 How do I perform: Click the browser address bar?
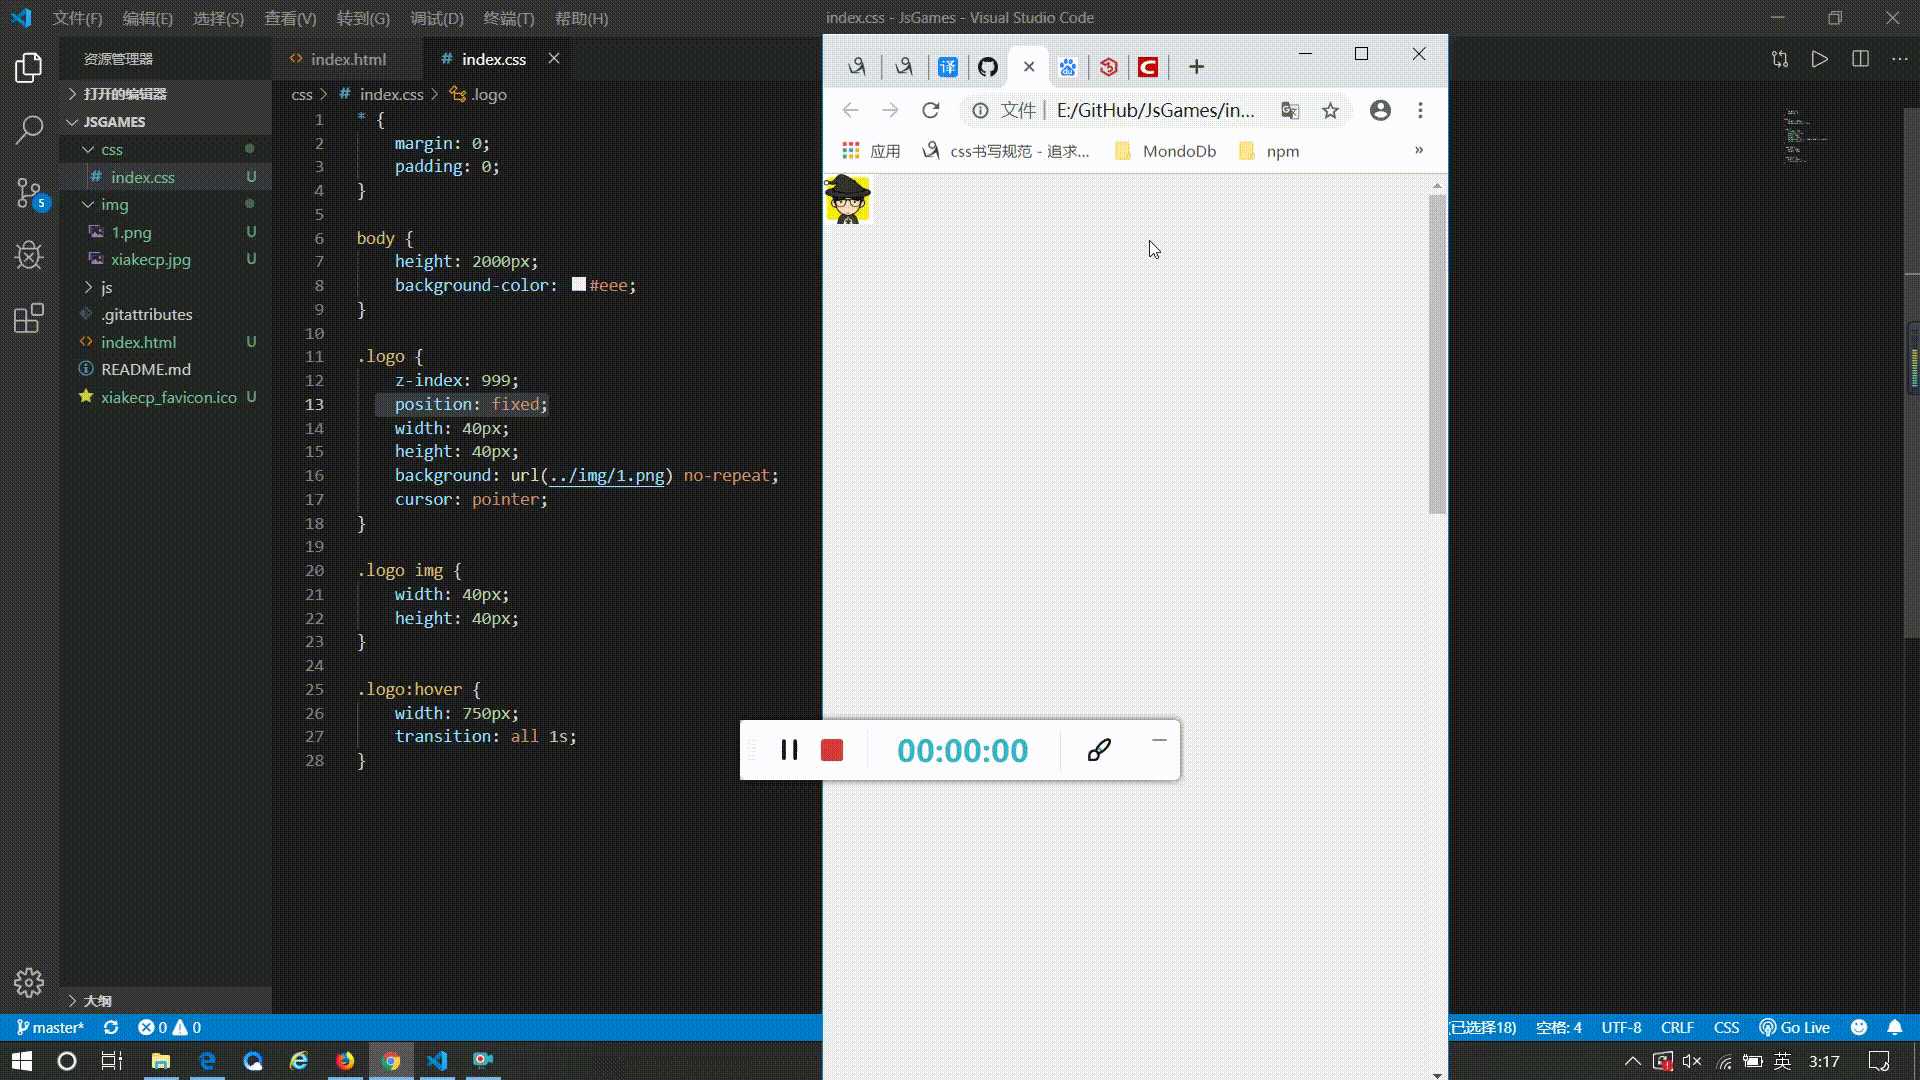coord(1155,110)
